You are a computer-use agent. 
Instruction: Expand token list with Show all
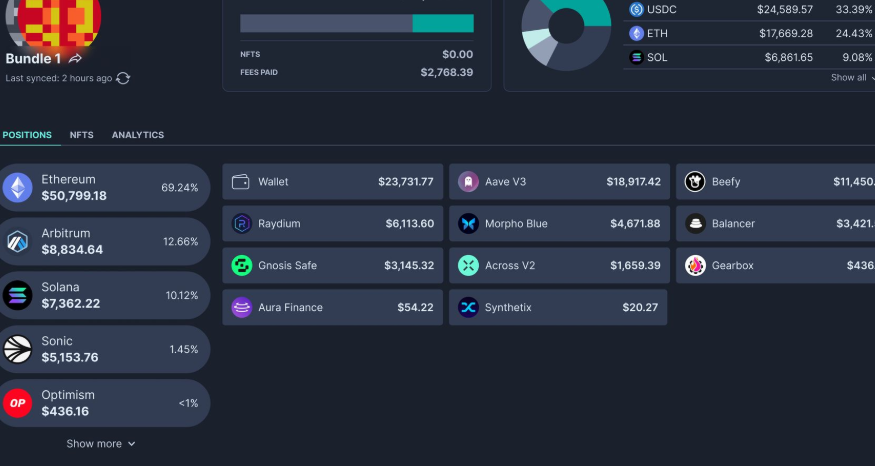click(853, 78)
